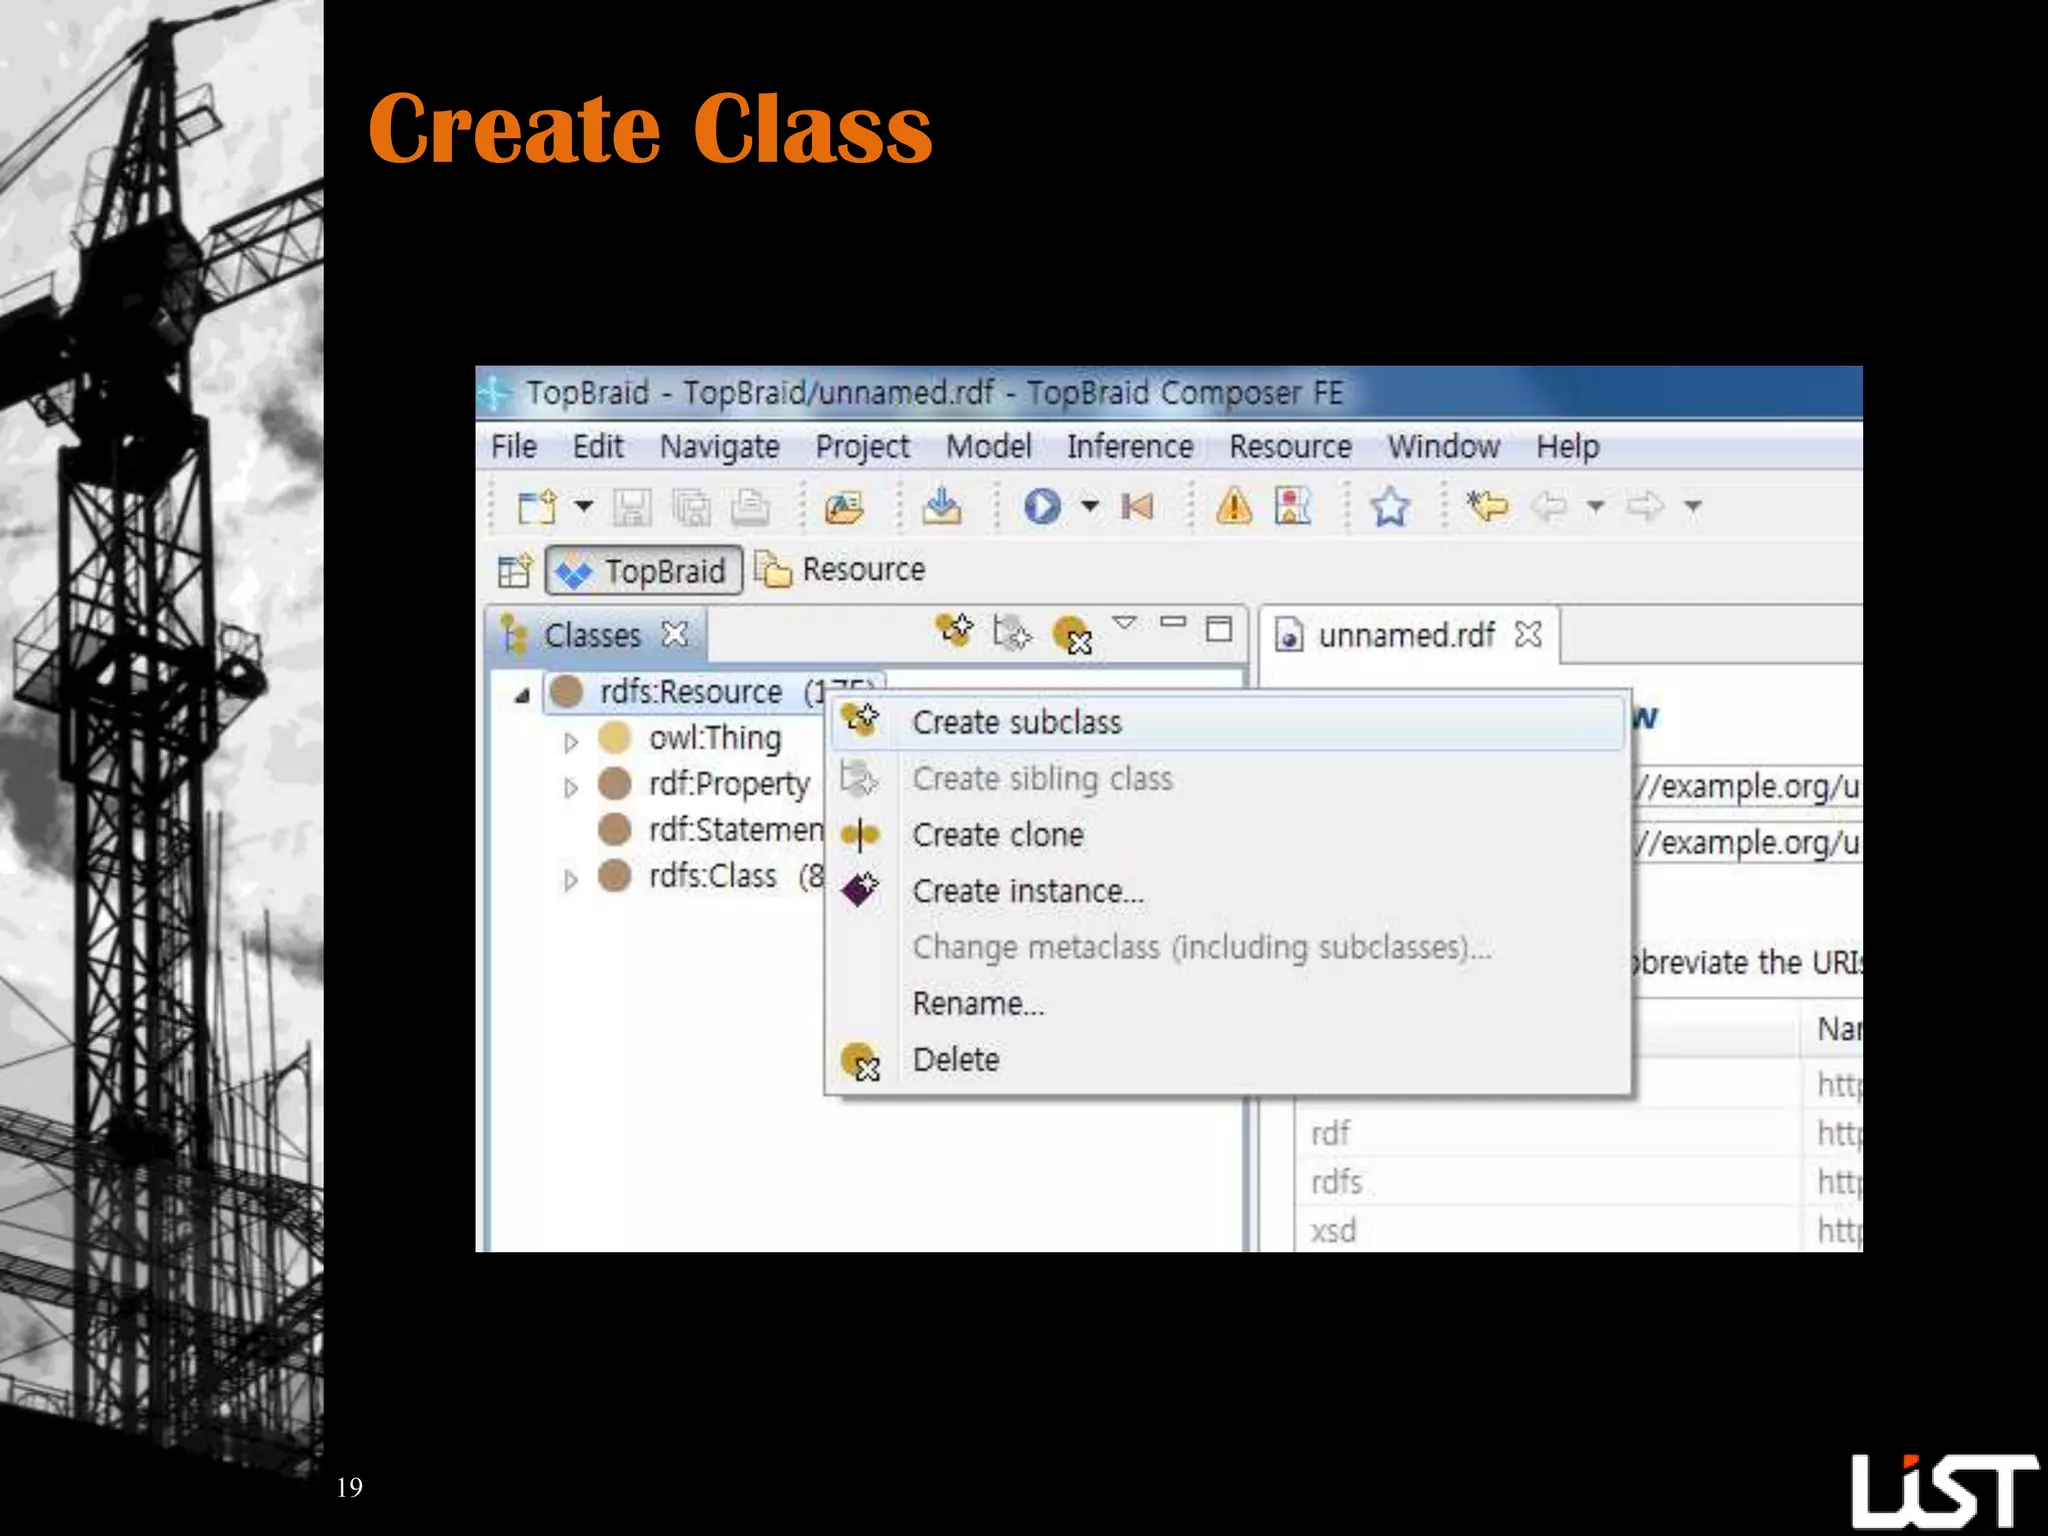Open the Edit menu
The height and width of the screenshot is (1536, 2048).
(x=597, y=446)
